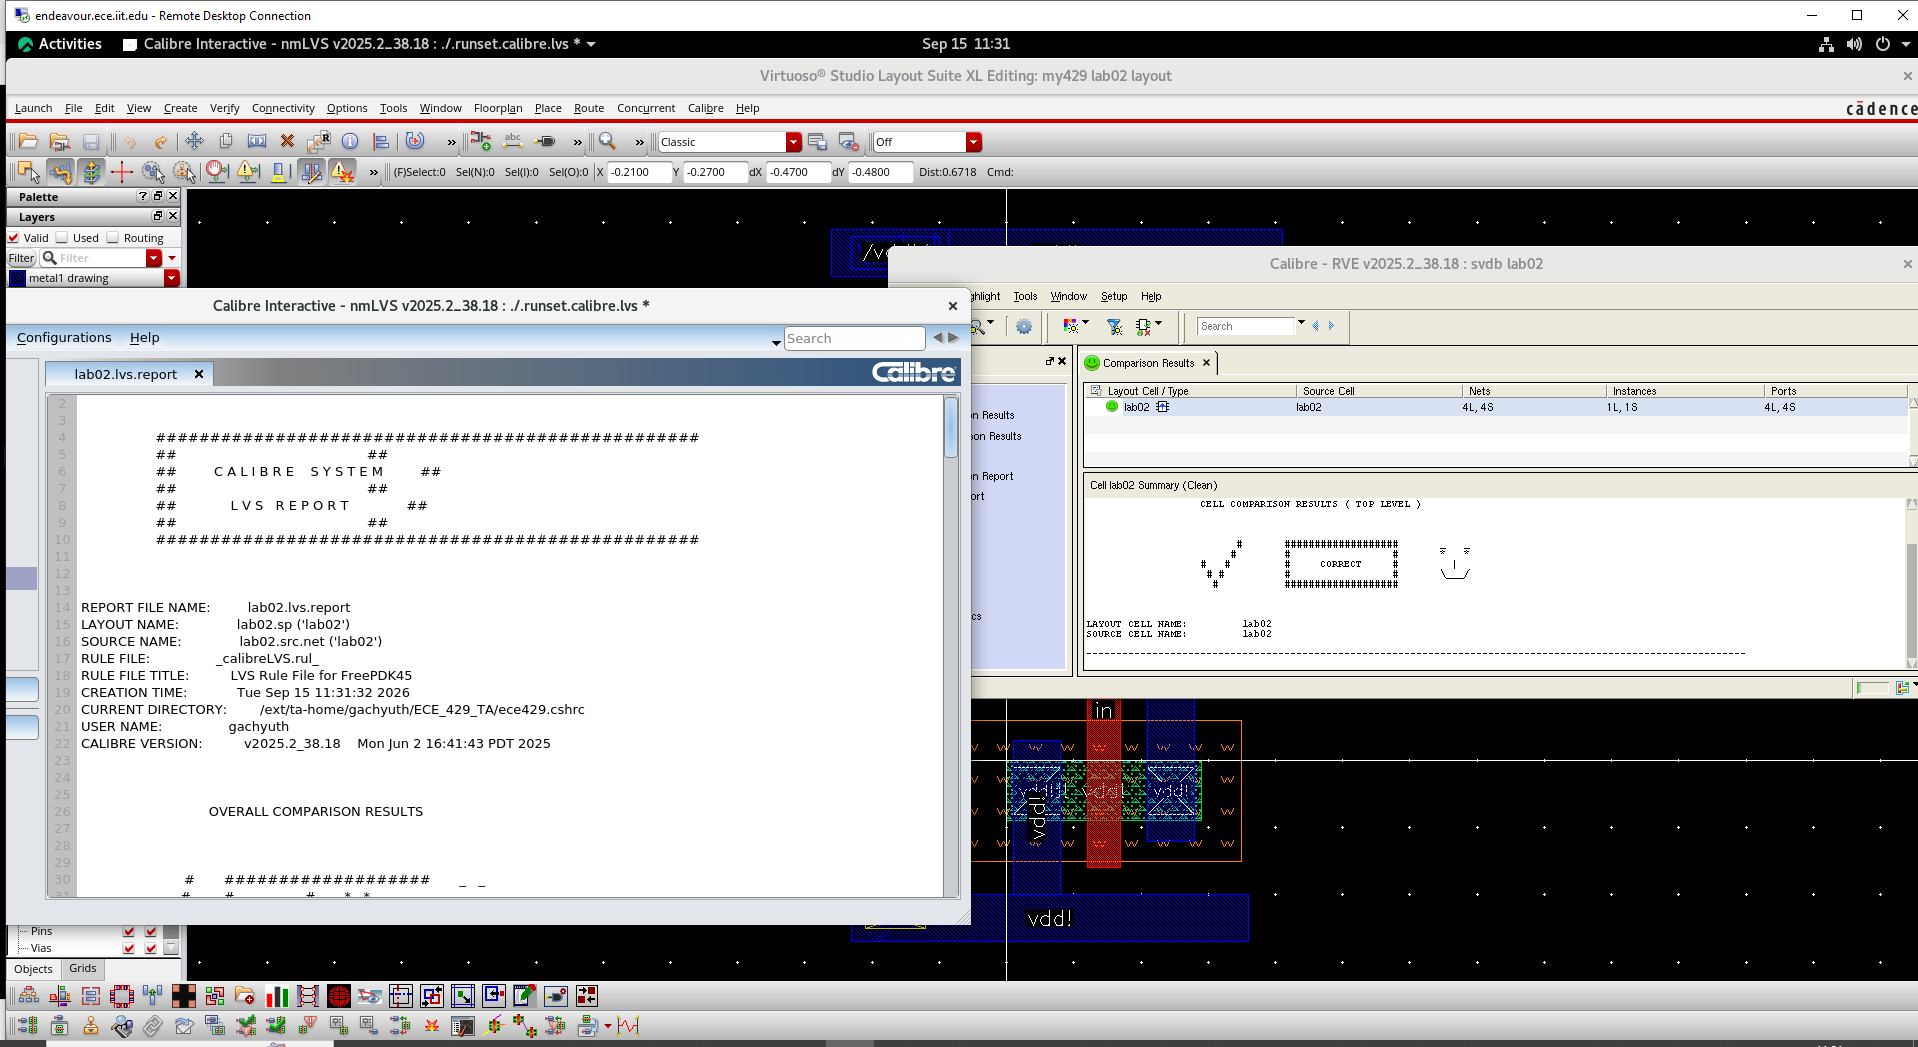Viewport: 1918px width, 1047px height.
Task: Select the Copy tool icon
Action: click(x=226, y=142)
